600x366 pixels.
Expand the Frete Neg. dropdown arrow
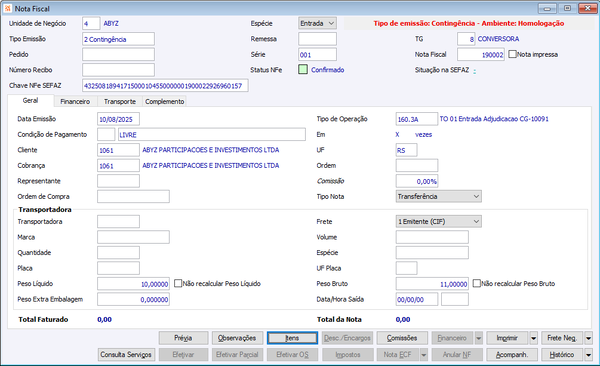click(x=589, y=338)
